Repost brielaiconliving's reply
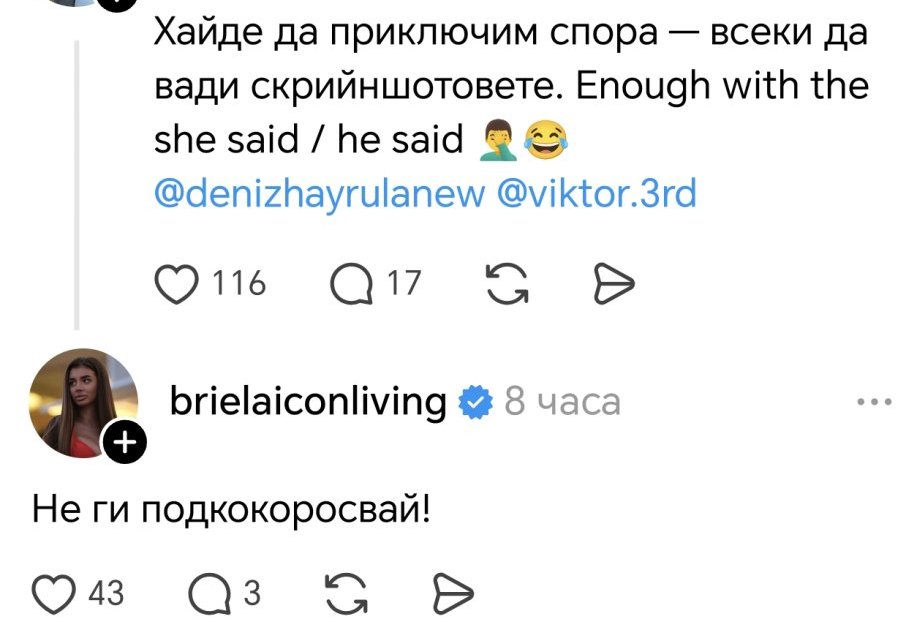This screenshot has height=641, width=903. point(347,594)
